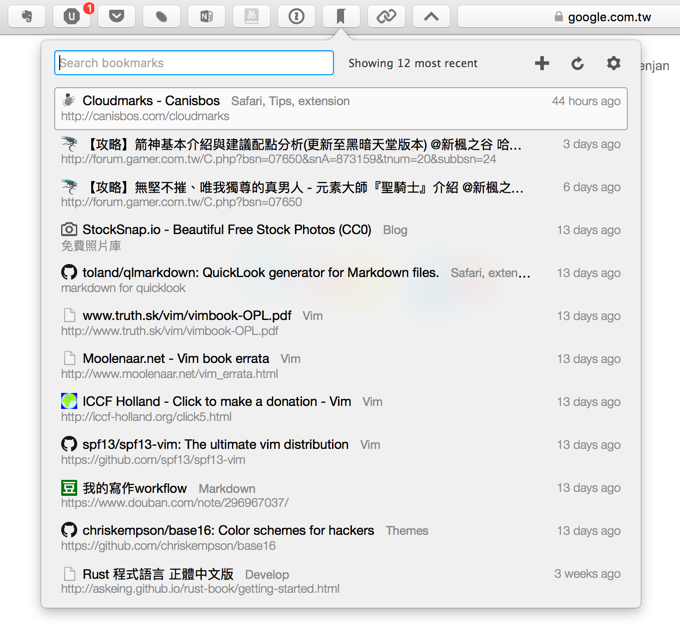Viewport: 680px width, 630px height.
Task: Focus the Search bookmarks field
Action: tap(194, 63)
